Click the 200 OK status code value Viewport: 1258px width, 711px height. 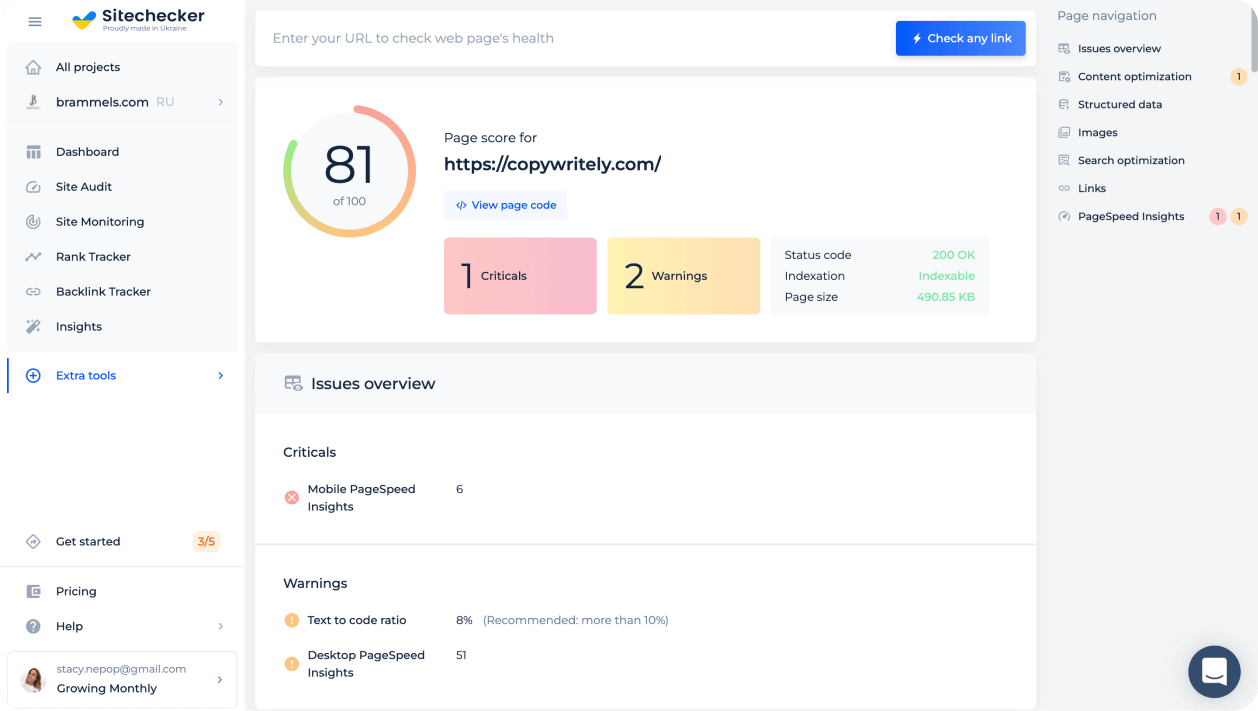click(x=954, y=255)
